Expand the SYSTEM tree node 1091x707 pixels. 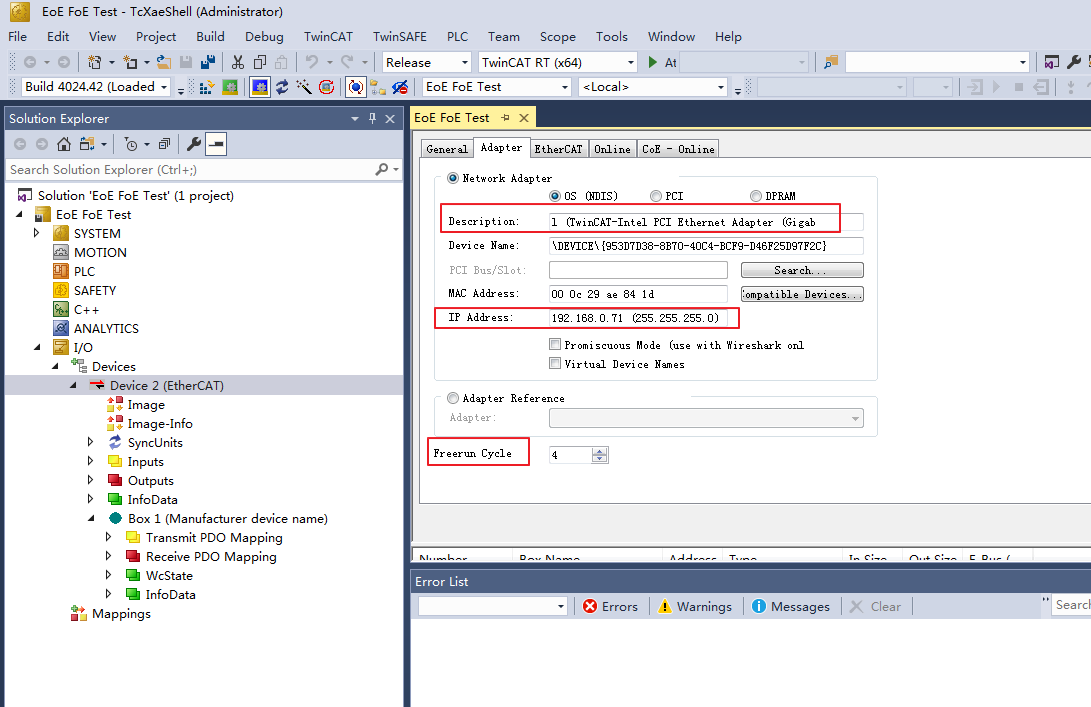(37, 233)
